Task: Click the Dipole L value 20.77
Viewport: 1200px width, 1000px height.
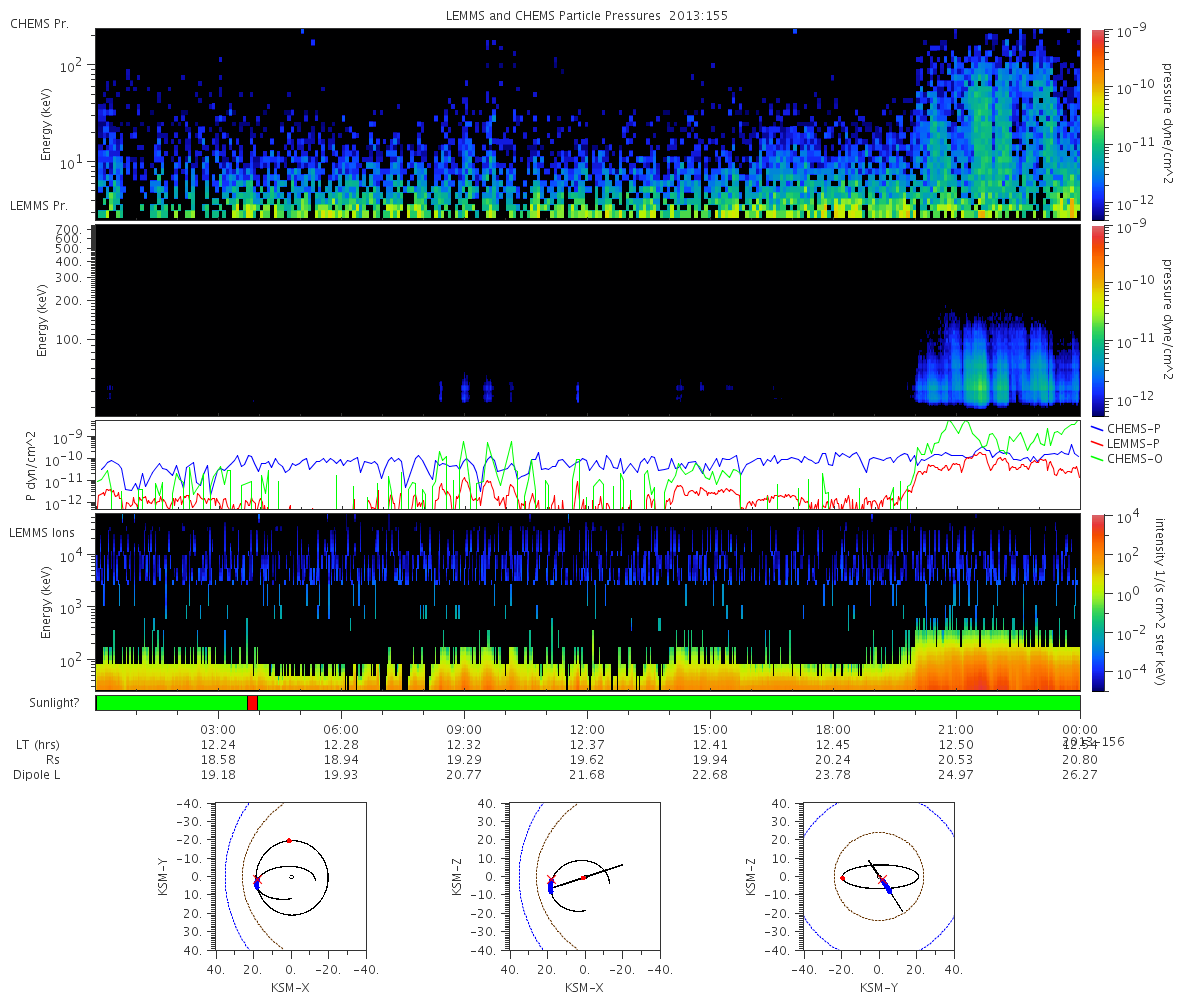Action: (x=465, y=775)
